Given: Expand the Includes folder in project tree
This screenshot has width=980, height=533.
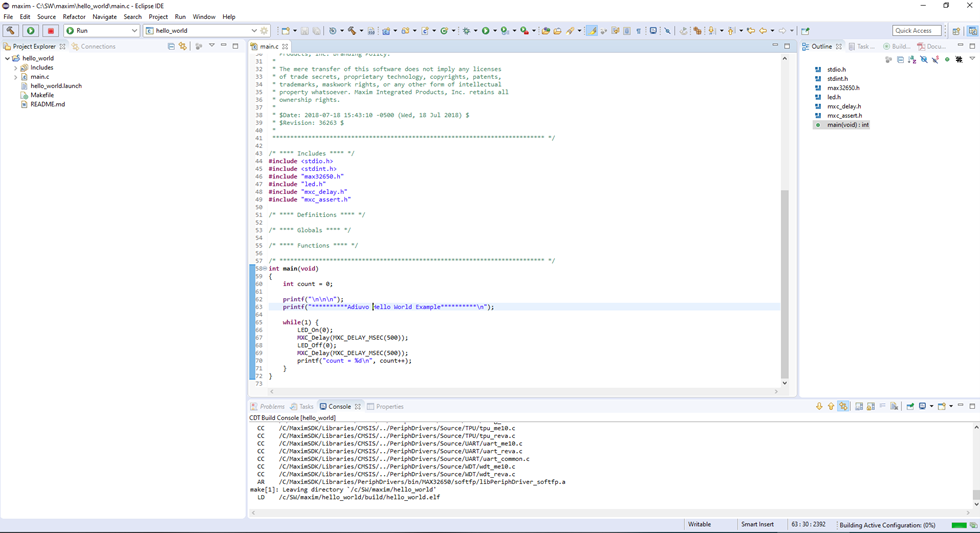Looking at the screenshot, I should [x=16, y=68].
